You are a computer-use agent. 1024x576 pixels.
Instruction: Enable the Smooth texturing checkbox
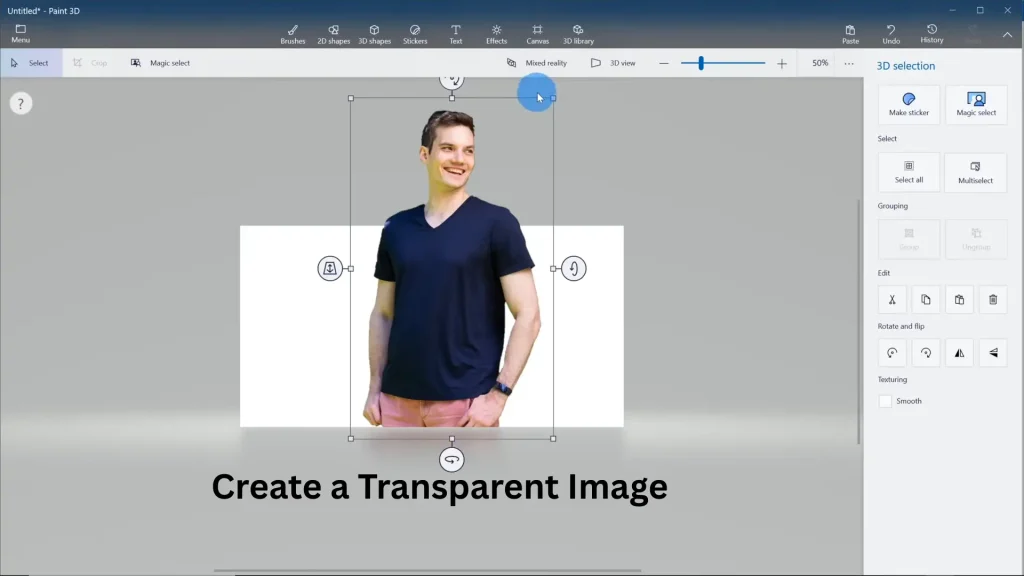coord(886,400)
